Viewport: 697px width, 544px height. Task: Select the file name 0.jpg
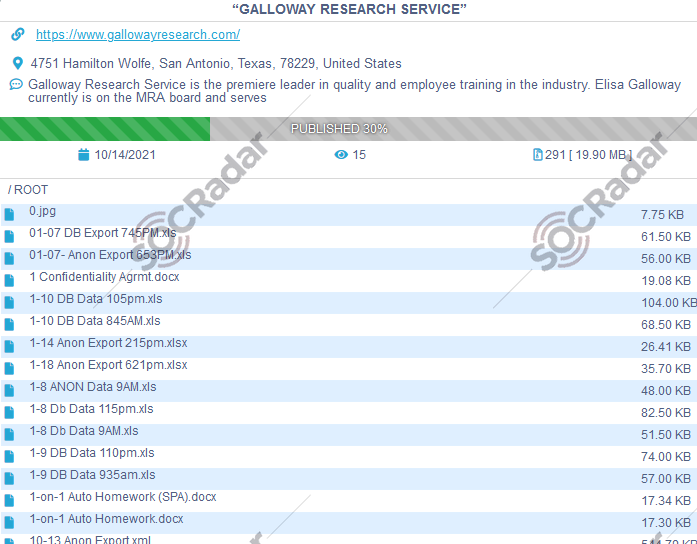tap(42, 211)
